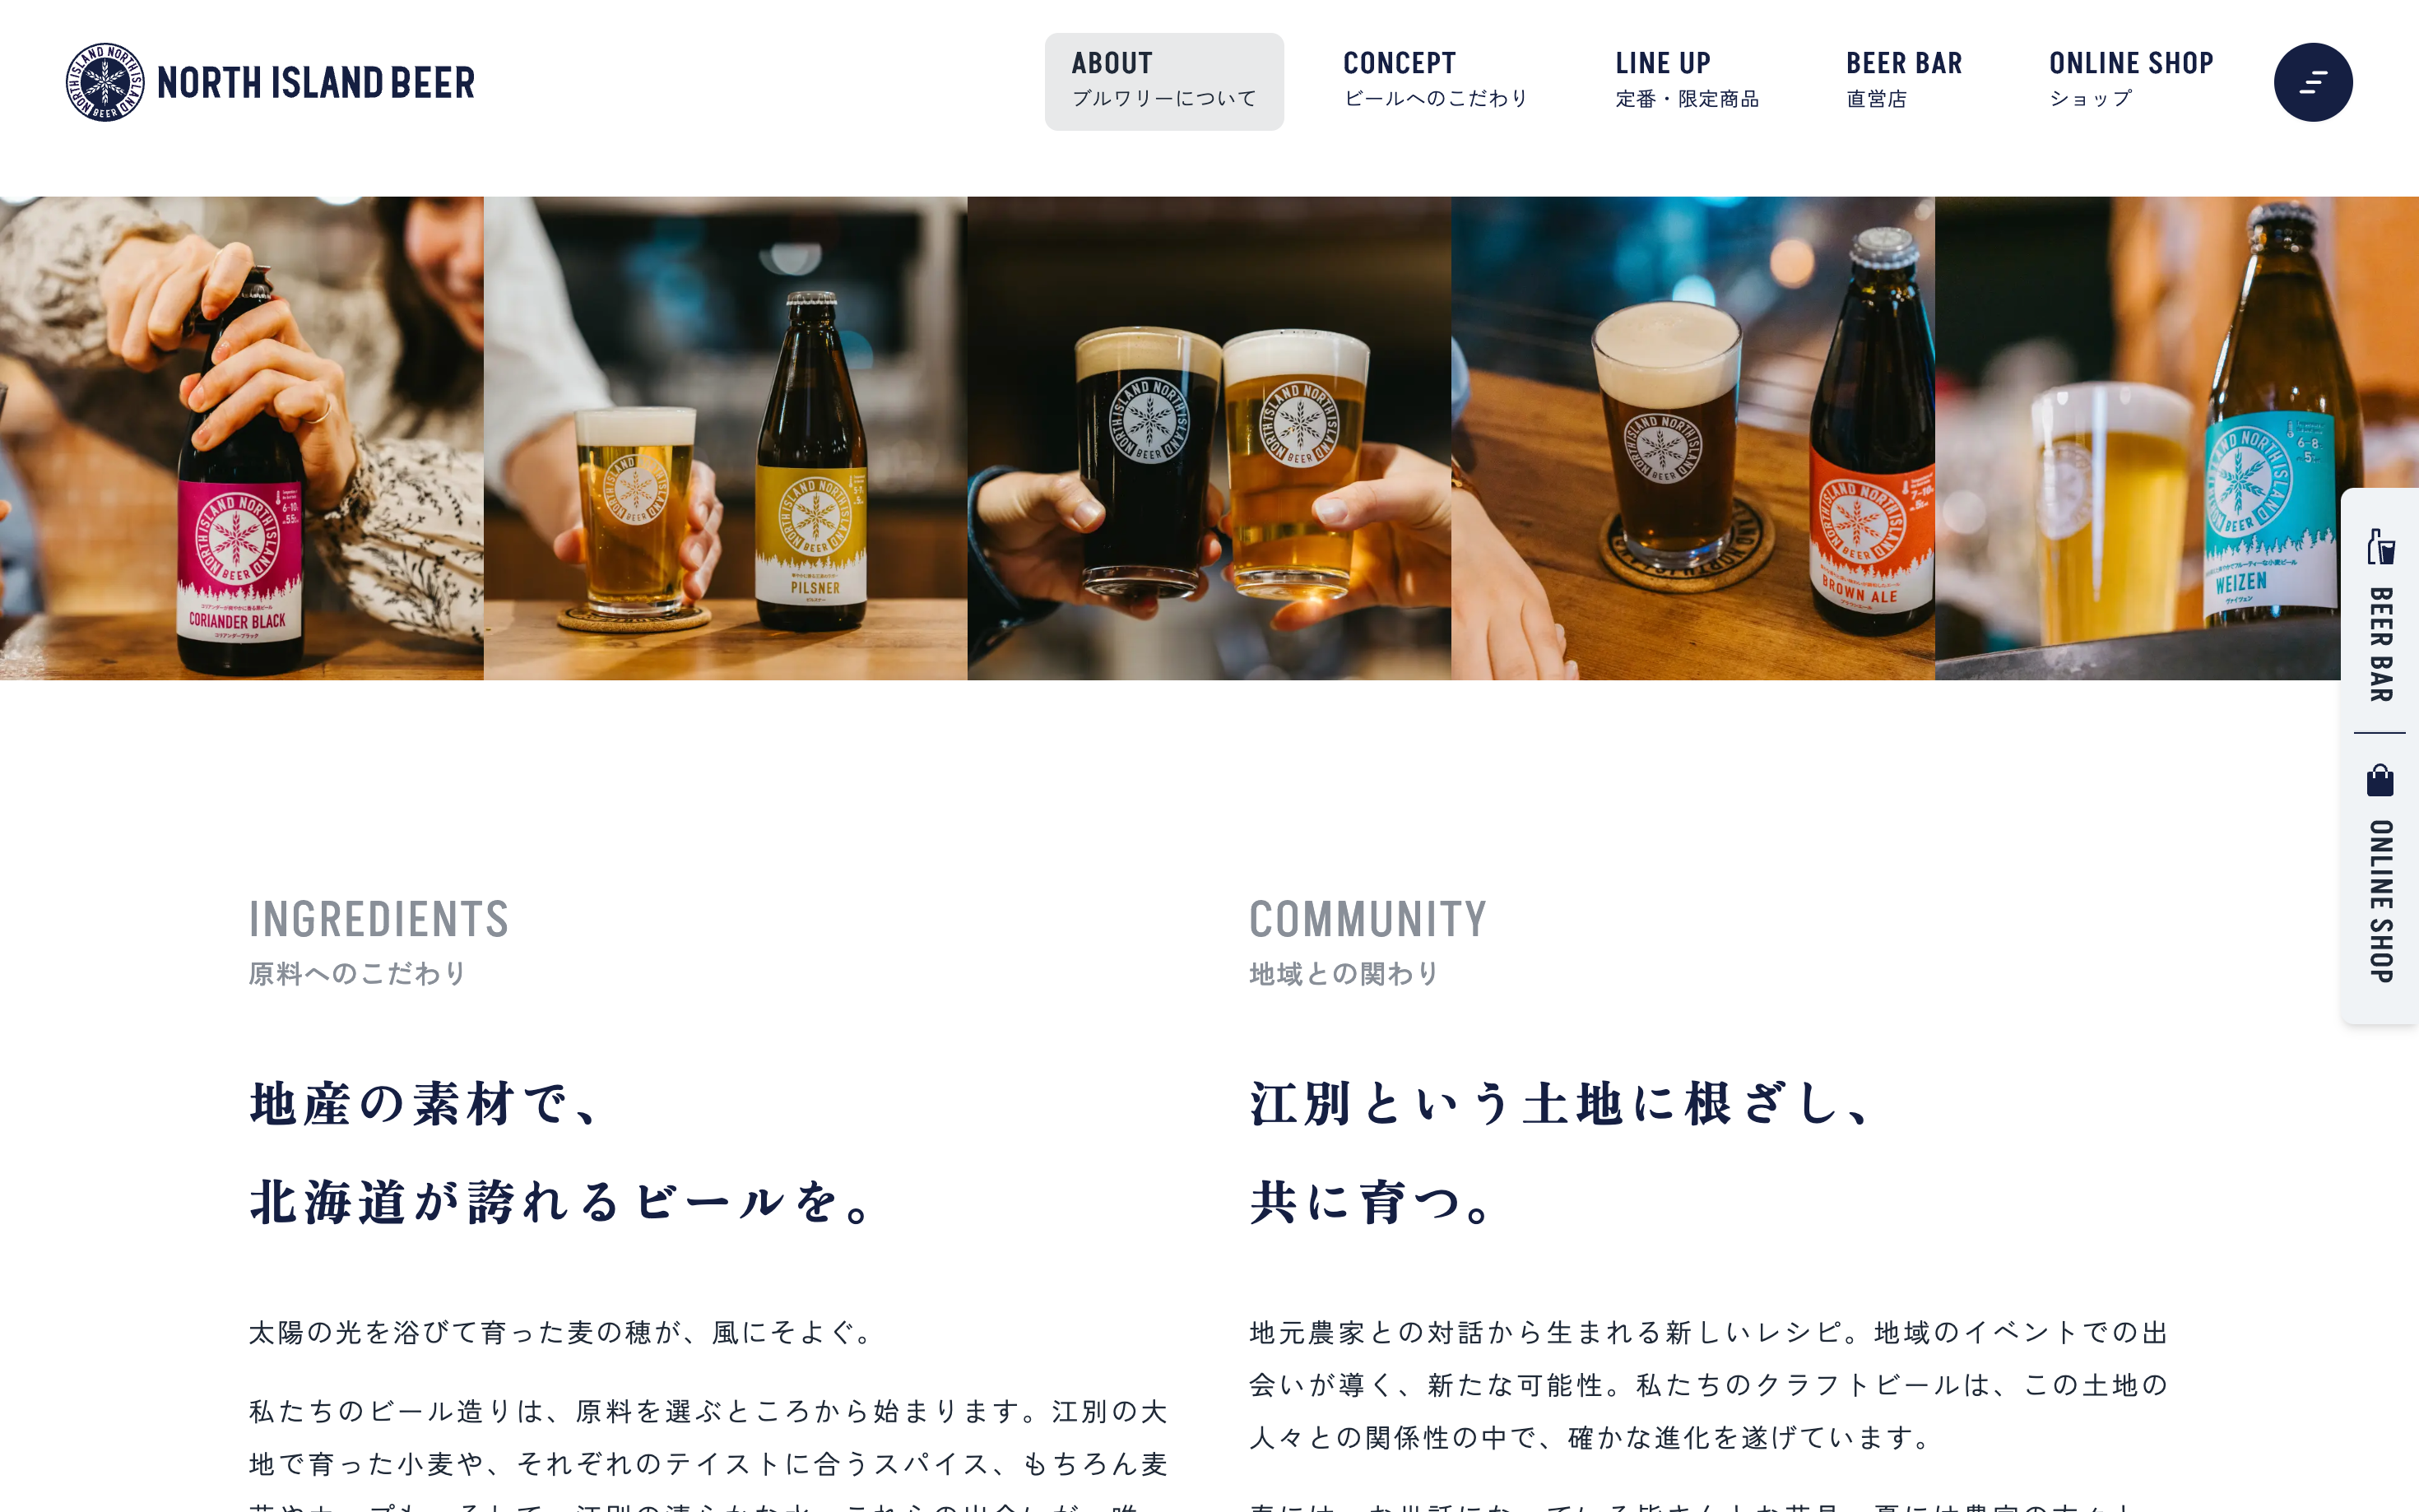
Task: Click the INGREDIENTS section heading
Action: pos(379,919)
